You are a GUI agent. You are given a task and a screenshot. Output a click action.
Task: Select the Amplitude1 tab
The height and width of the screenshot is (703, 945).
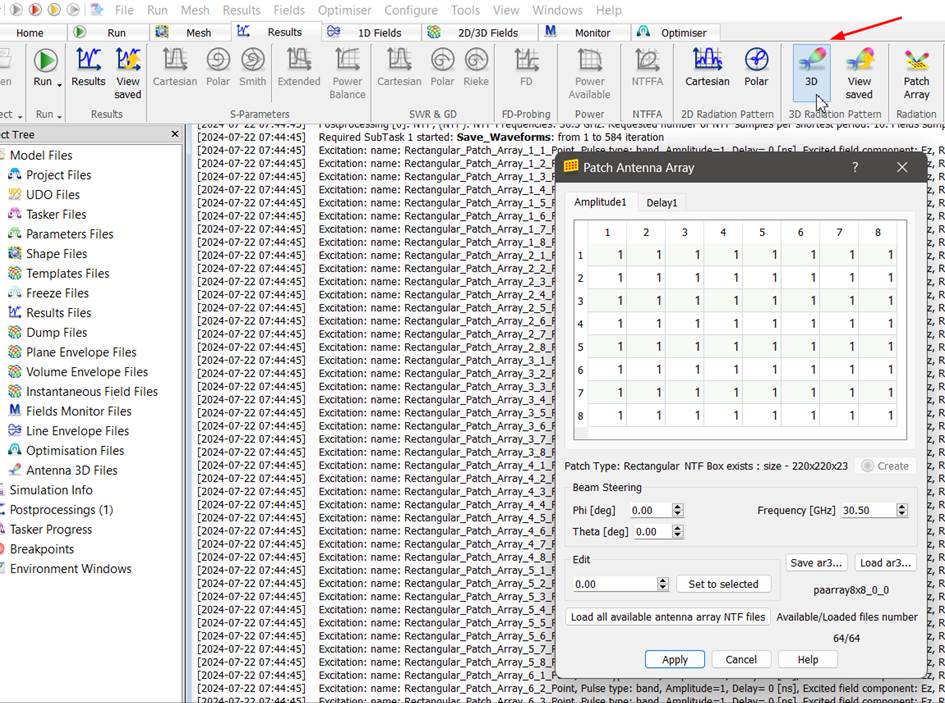click(x=600, y=202)
